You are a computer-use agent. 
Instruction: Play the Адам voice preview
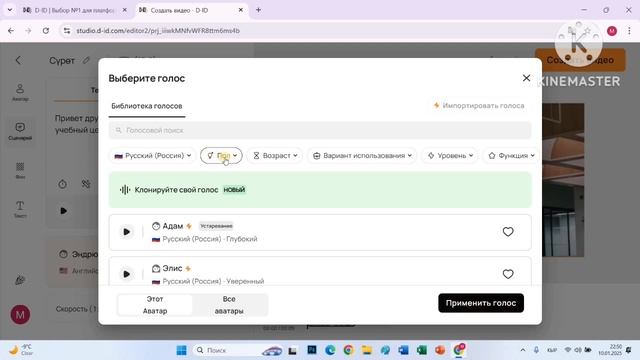click(127, 232)
